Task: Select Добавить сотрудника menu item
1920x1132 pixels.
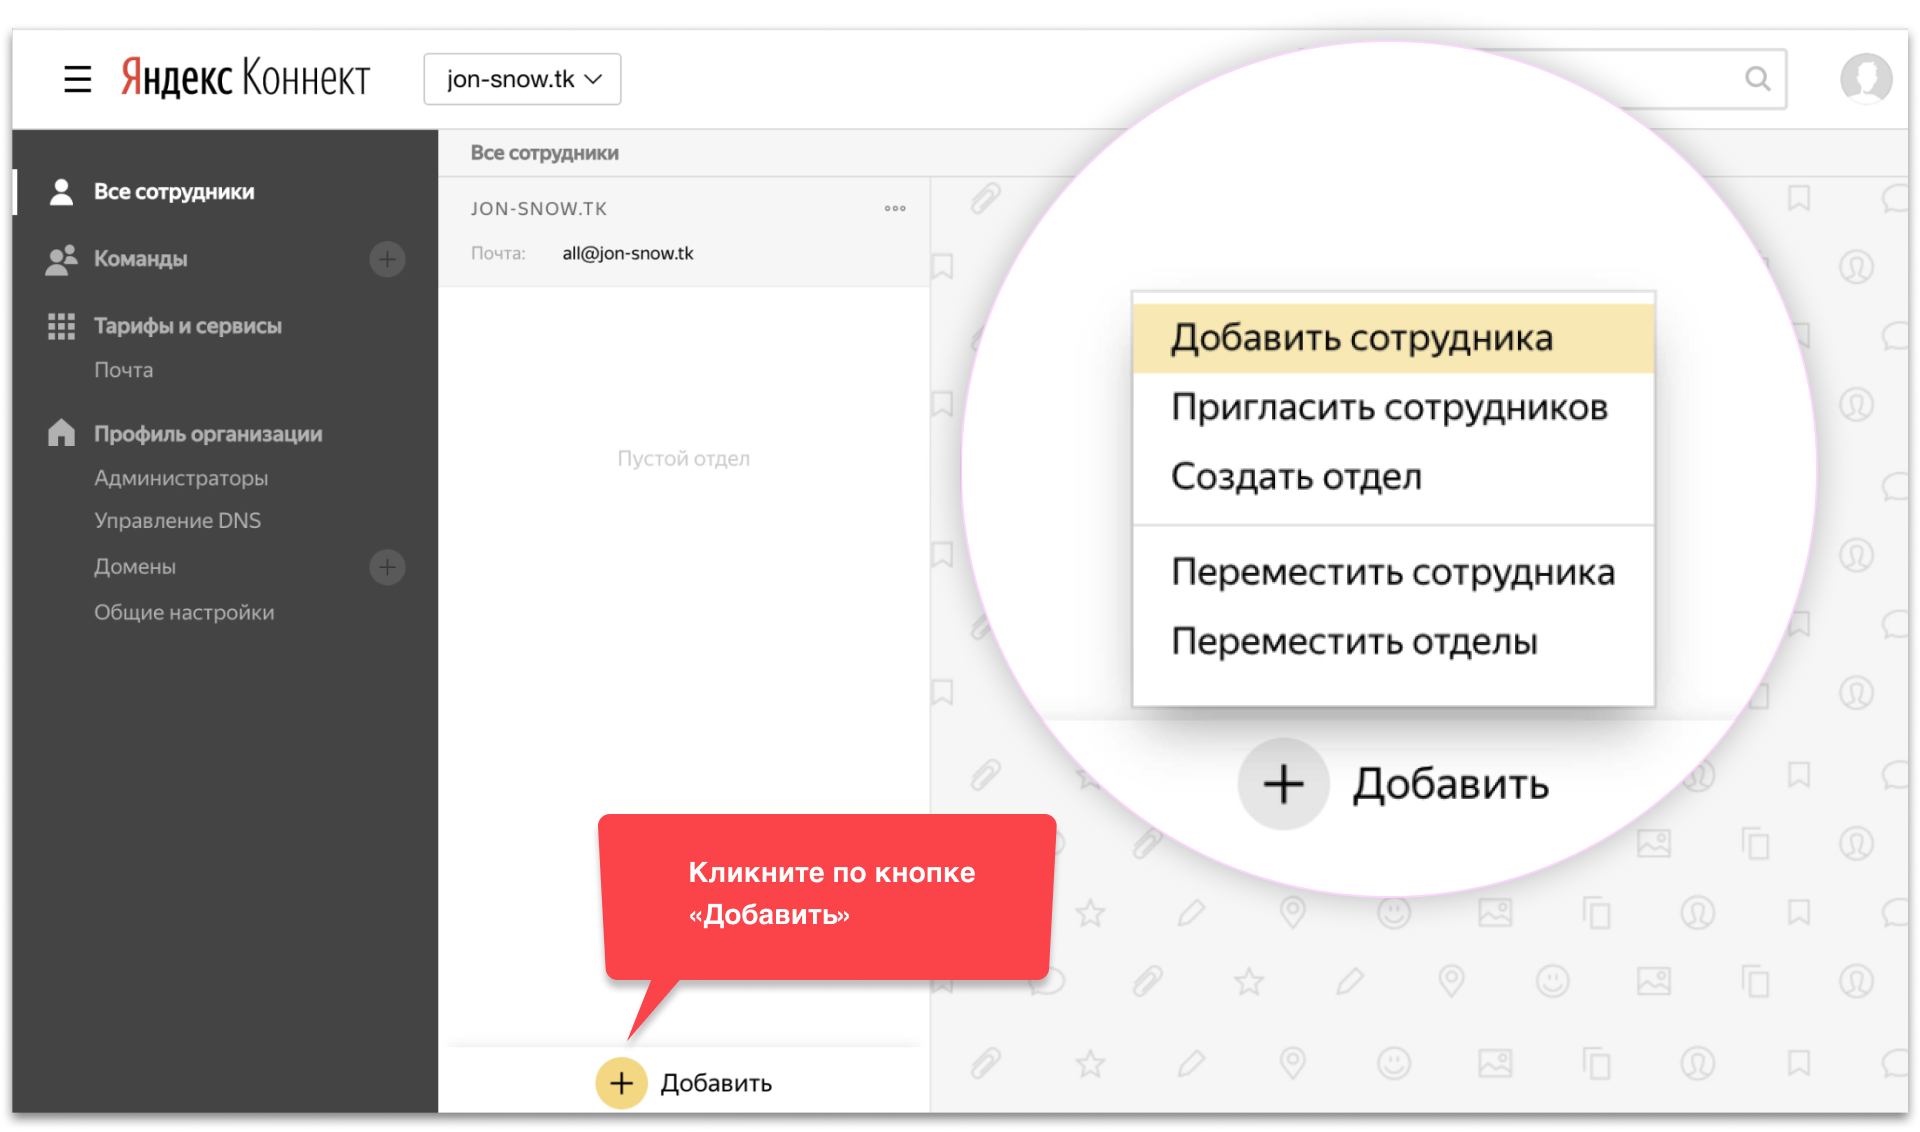Action: 1362,338
